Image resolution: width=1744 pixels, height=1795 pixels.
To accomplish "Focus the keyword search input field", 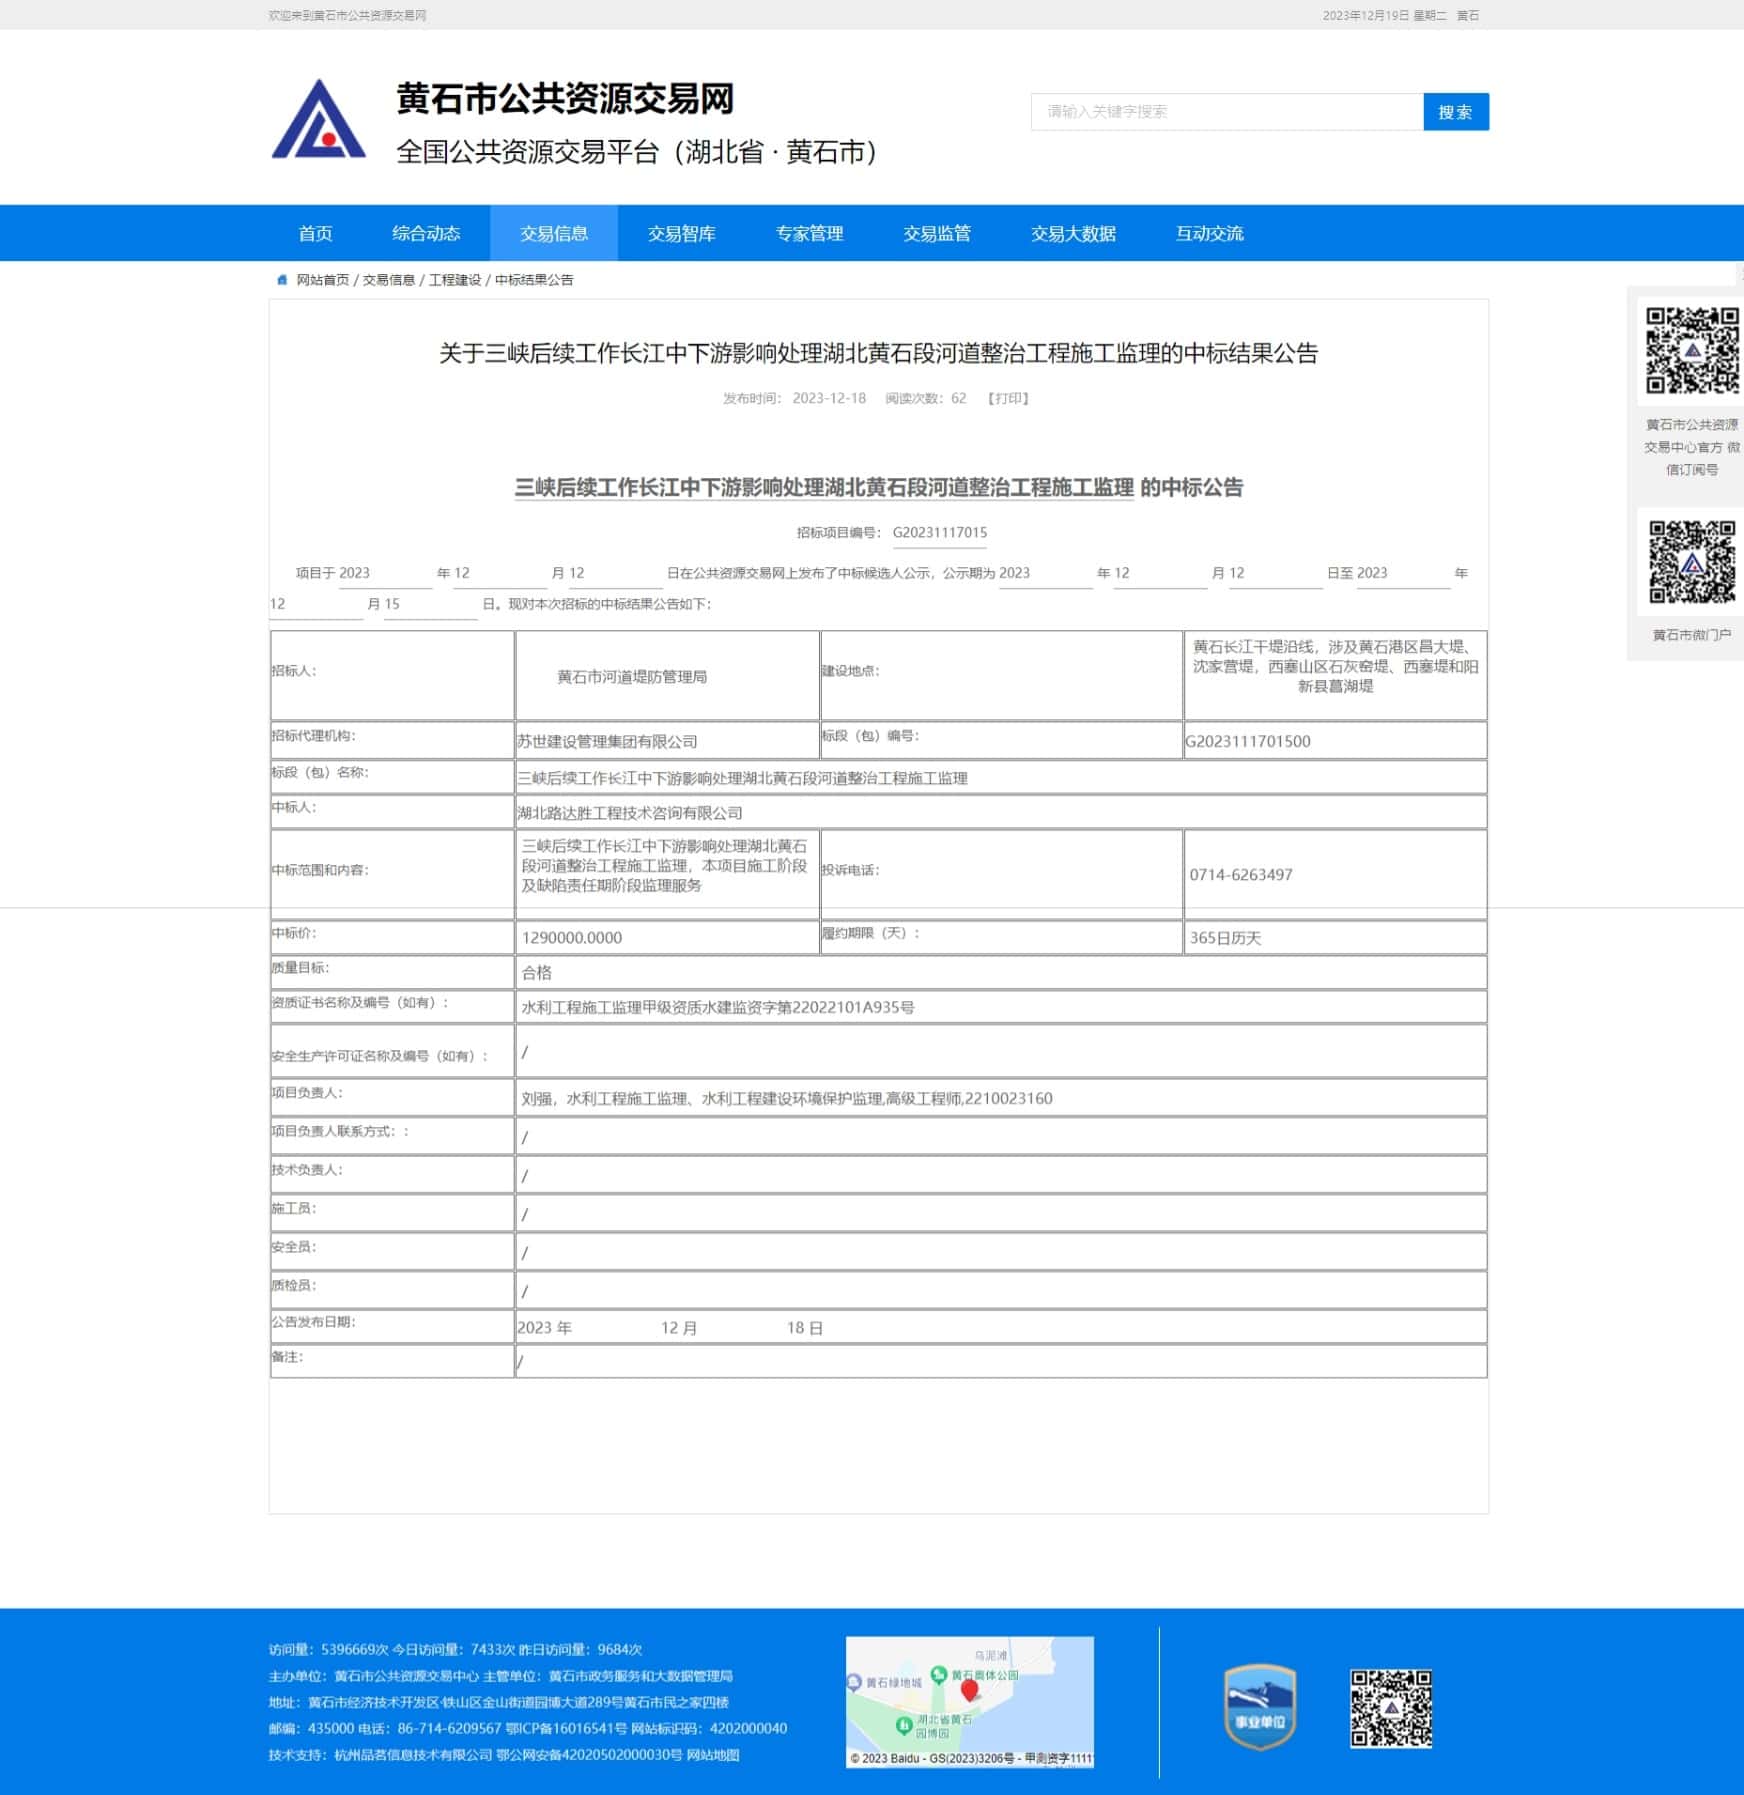I will [x=1226, y=112].
